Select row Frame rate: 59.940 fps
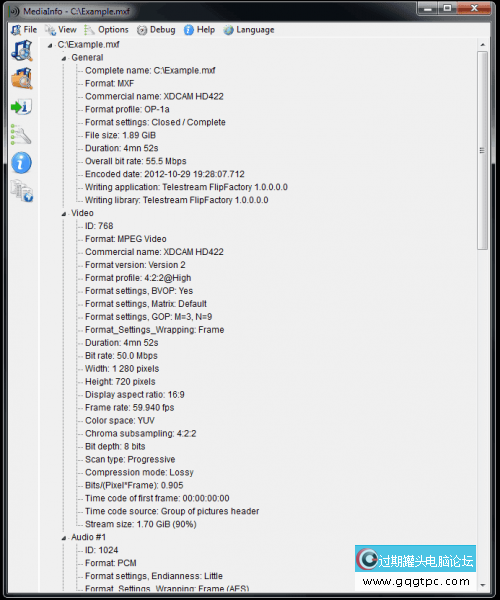 point(130,408)
